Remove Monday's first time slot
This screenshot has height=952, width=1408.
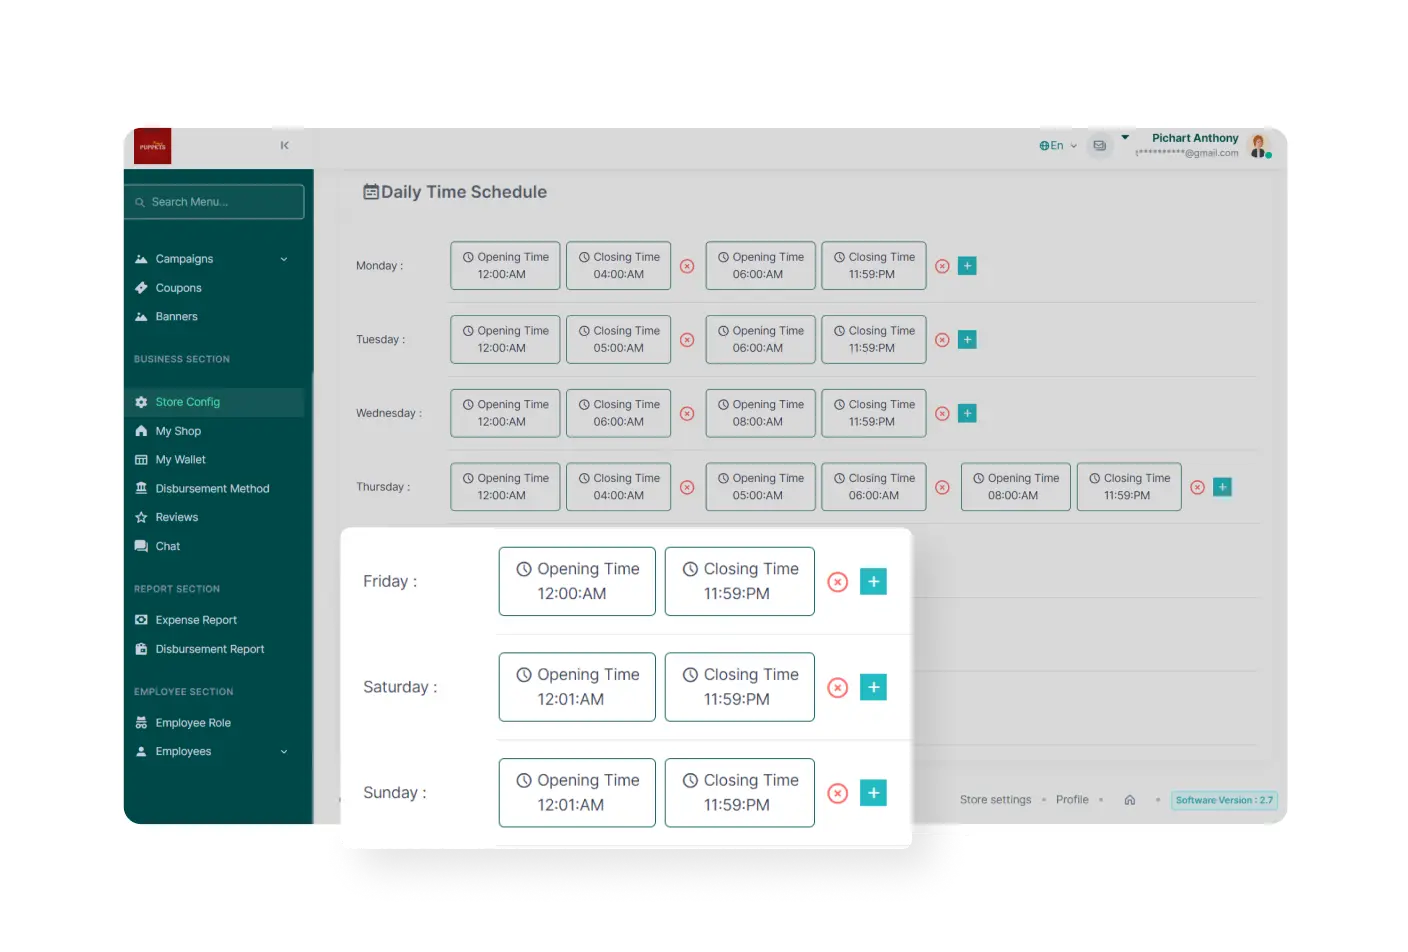(687, 266)
